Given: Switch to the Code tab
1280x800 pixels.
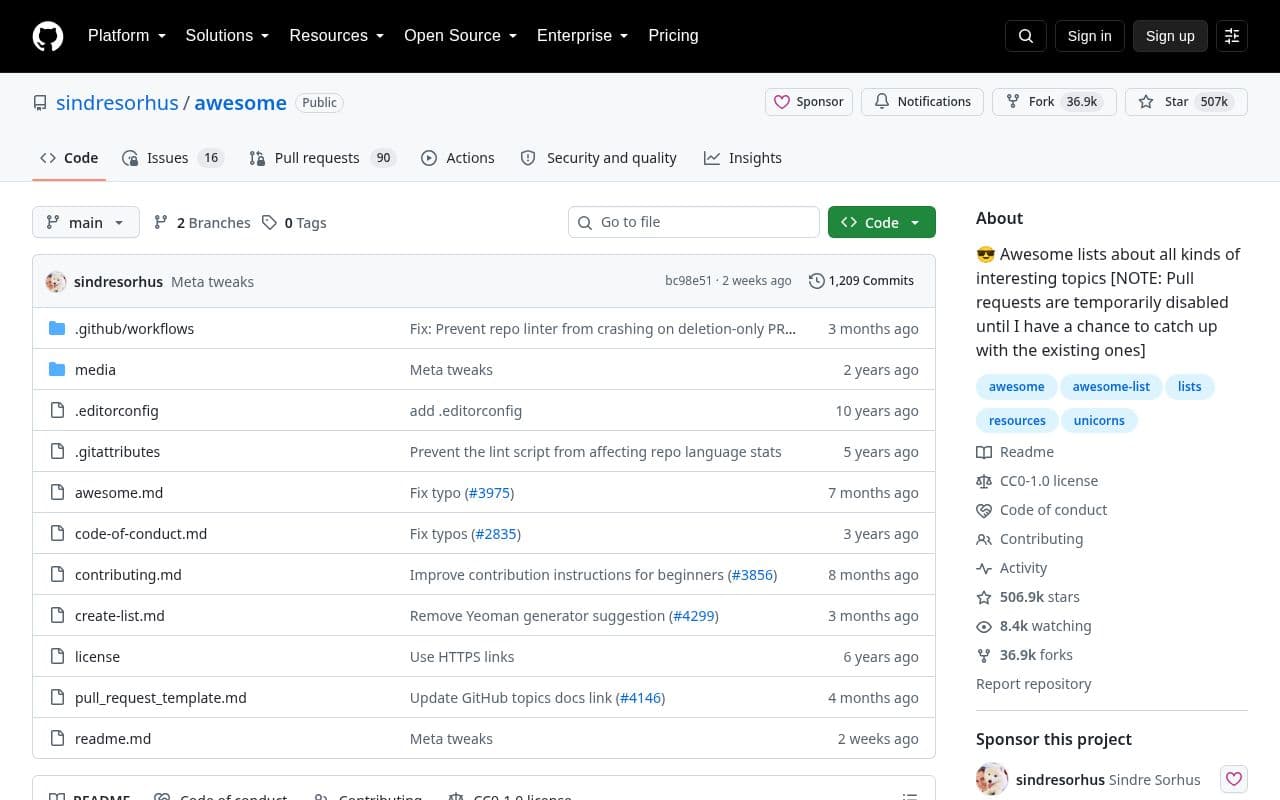Looking at the screenshot, I should [x=69, y=158].
